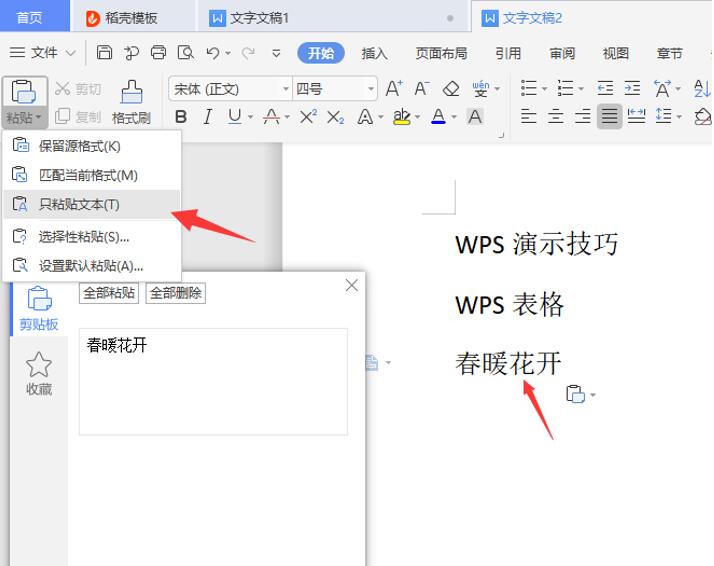This screenshot has height=566, width=714.
Task: Click the text effects outlined A button
Action: pos(365,117)
